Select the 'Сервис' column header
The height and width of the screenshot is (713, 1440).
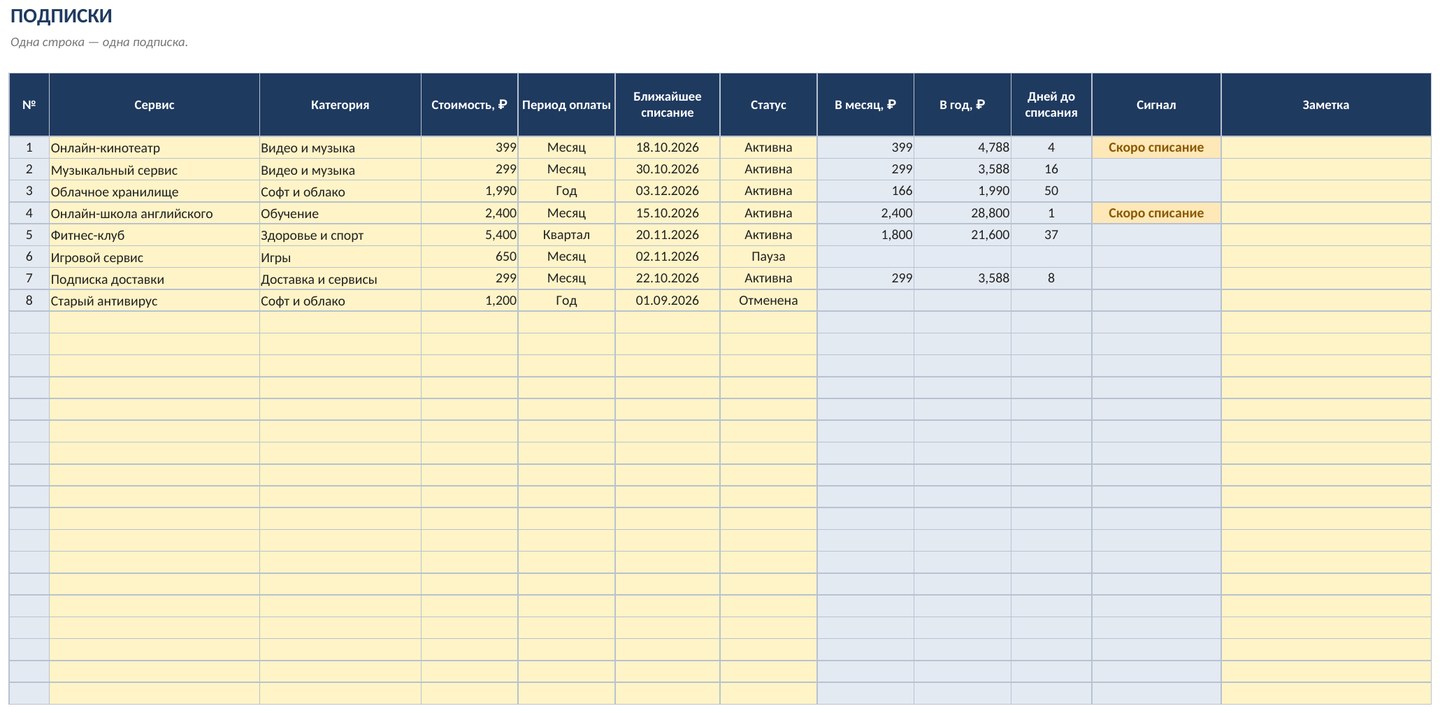pyautogui.click(x=154, y=105)
